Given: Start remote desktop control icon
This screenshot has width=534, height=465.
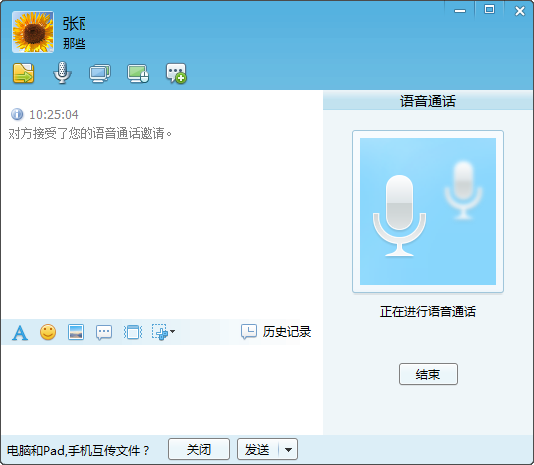Looking at the screenshot, I should pyautogui.click(x=138, y=73).
